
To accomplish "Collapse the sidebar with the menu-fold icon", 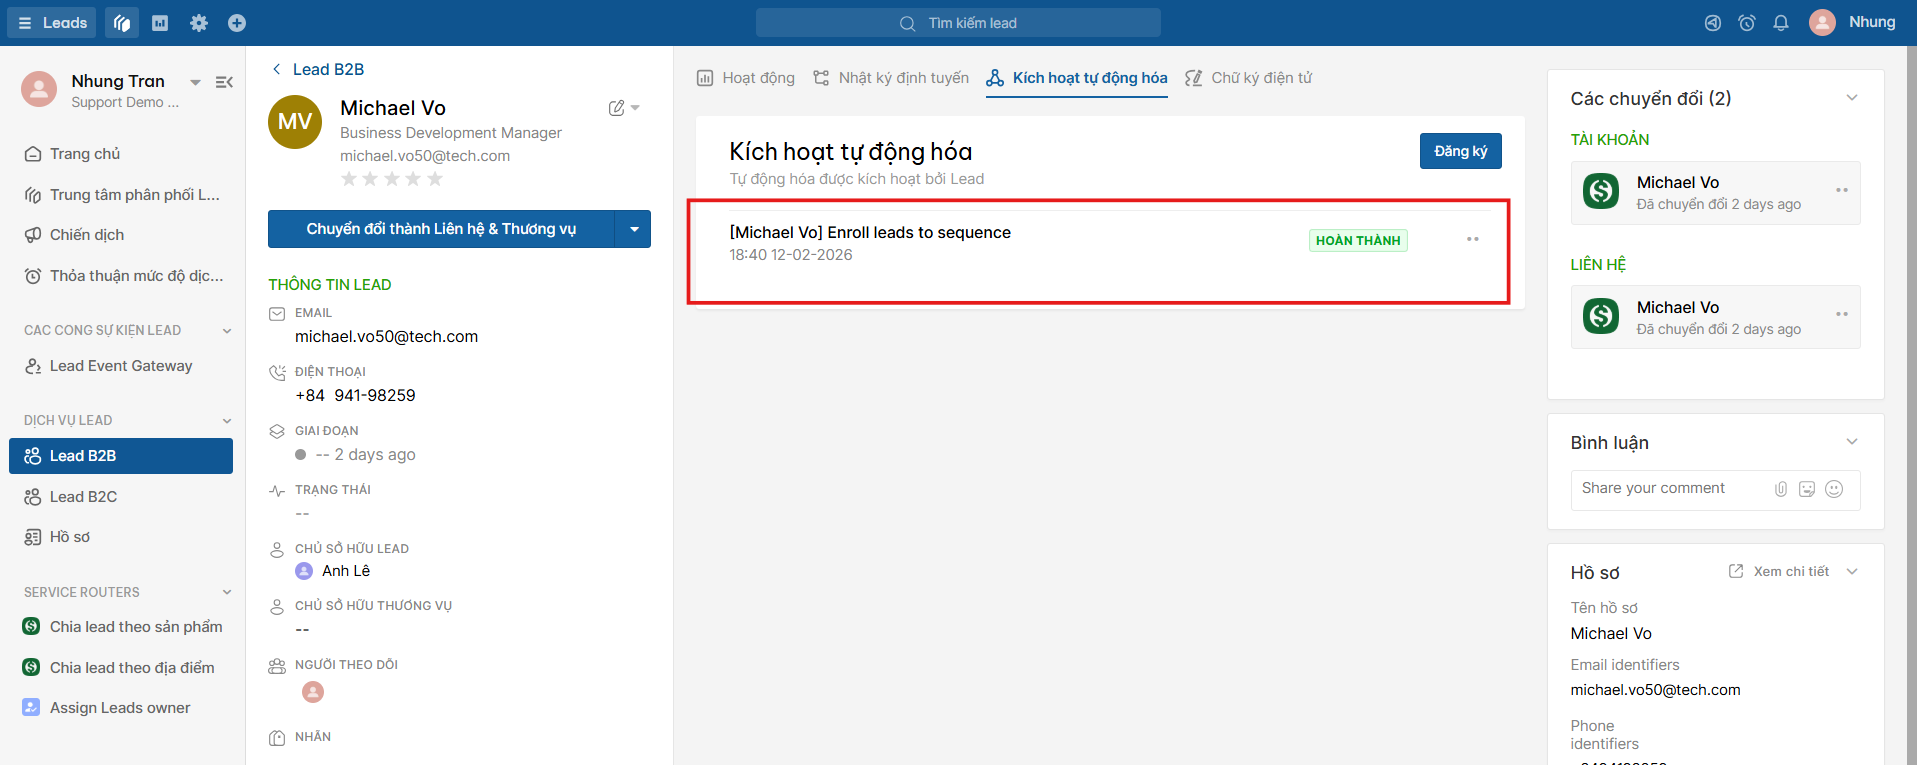I will coord(224,82).
